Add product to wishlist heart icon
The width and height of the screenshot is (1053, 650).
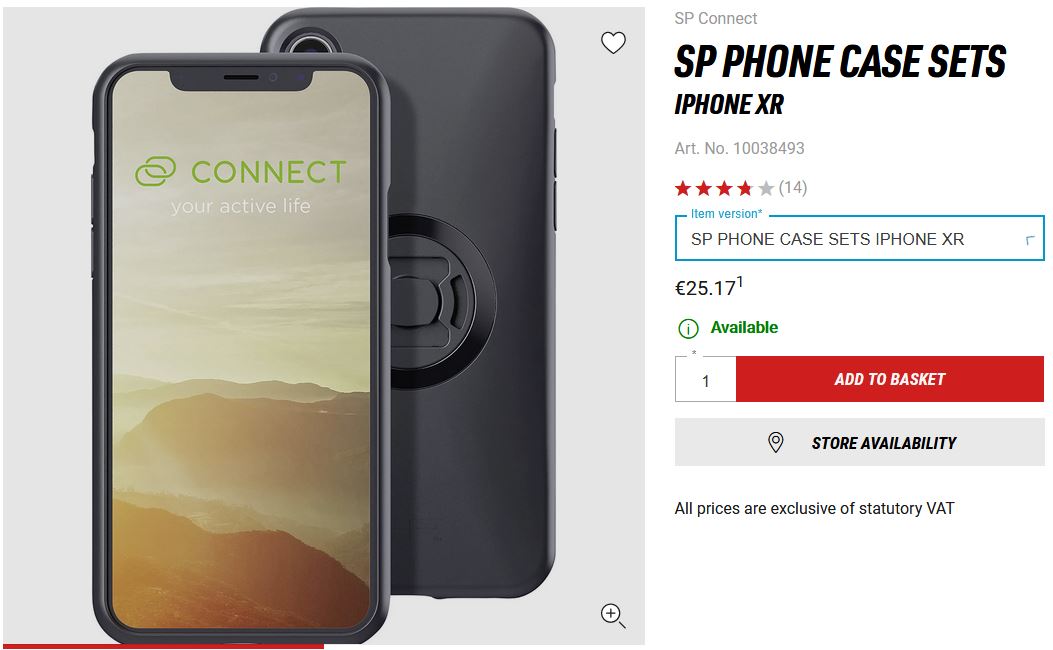(x=612, y=43)
